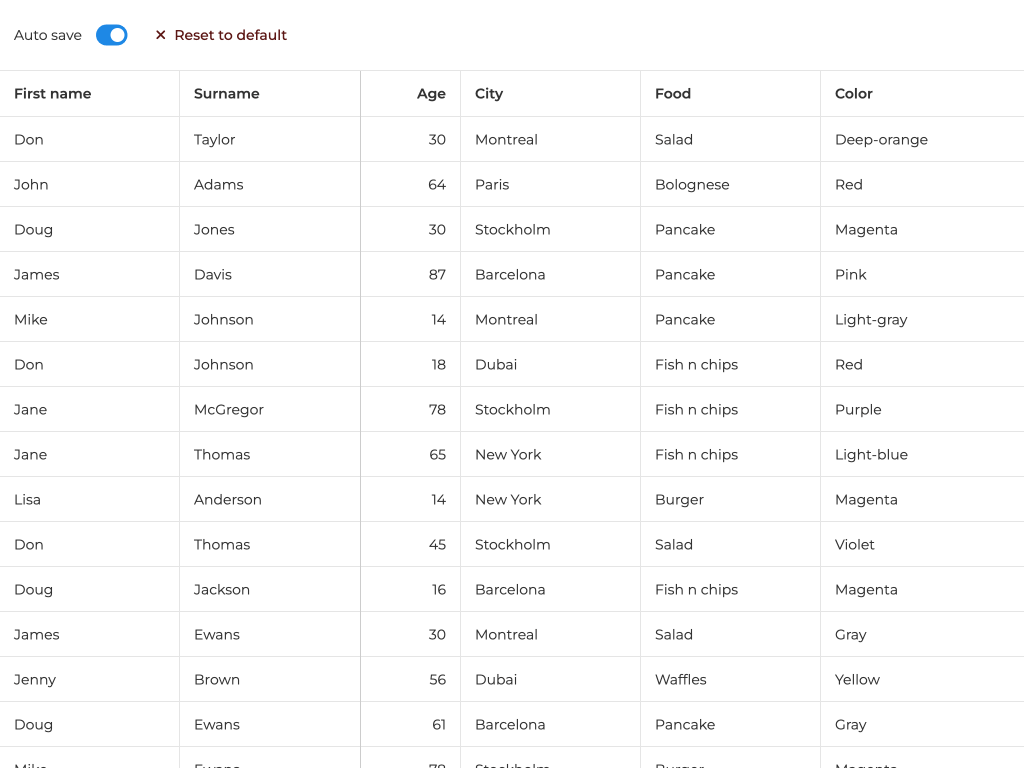Sort the table by Age header
The height and width of the screenshot is (768, 1024).
431,94
